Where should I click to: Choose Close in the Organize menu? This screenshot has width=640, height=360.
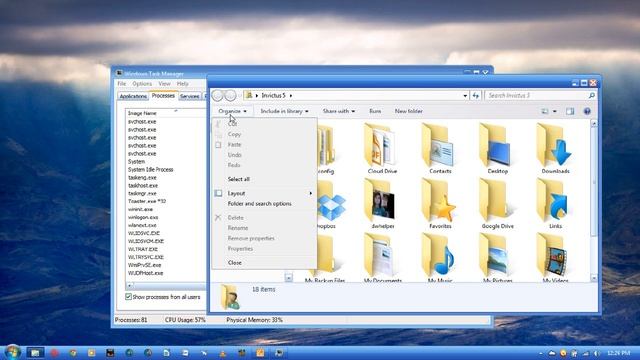coord(235,263)
